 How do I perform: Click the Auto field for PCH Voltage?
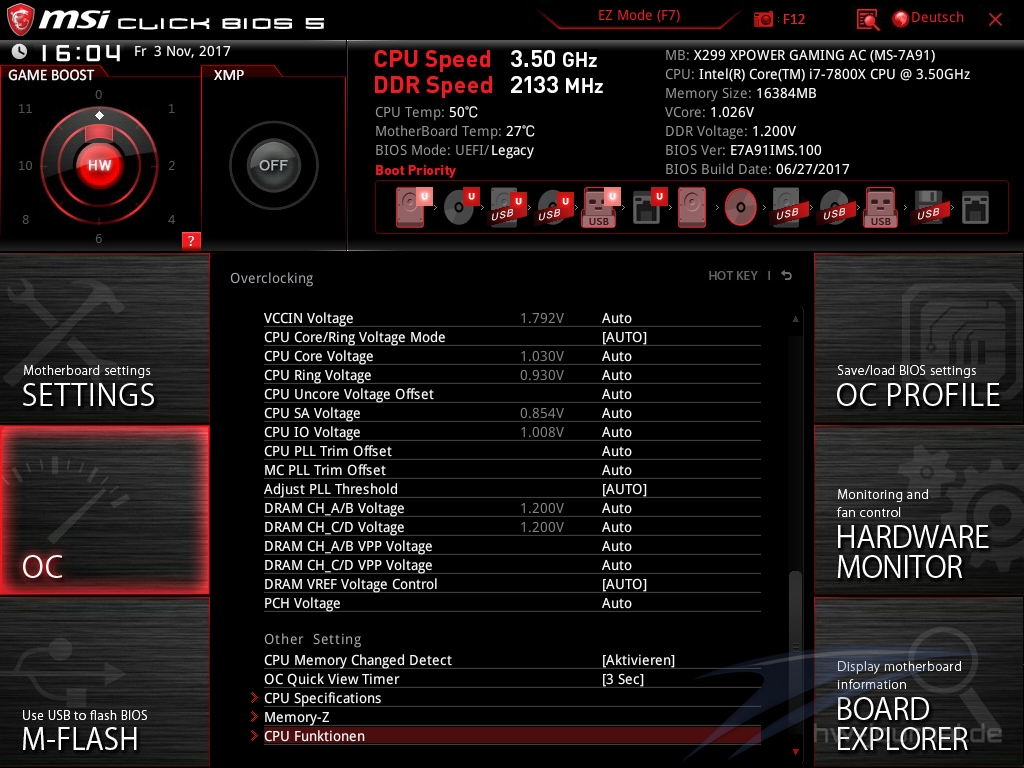[x=616, y=603]
